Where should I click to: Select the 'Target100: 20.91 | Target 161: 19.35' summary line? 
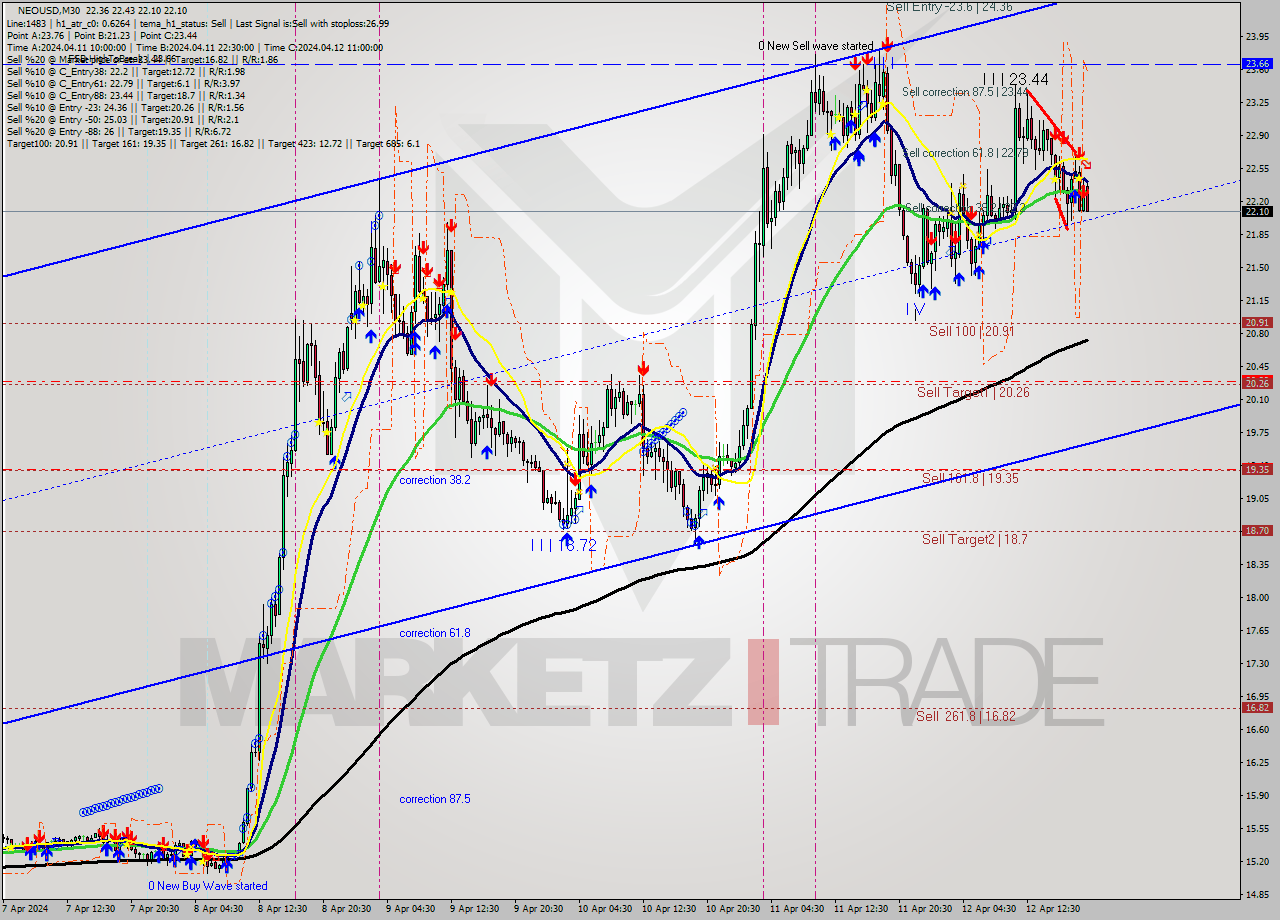212,143
